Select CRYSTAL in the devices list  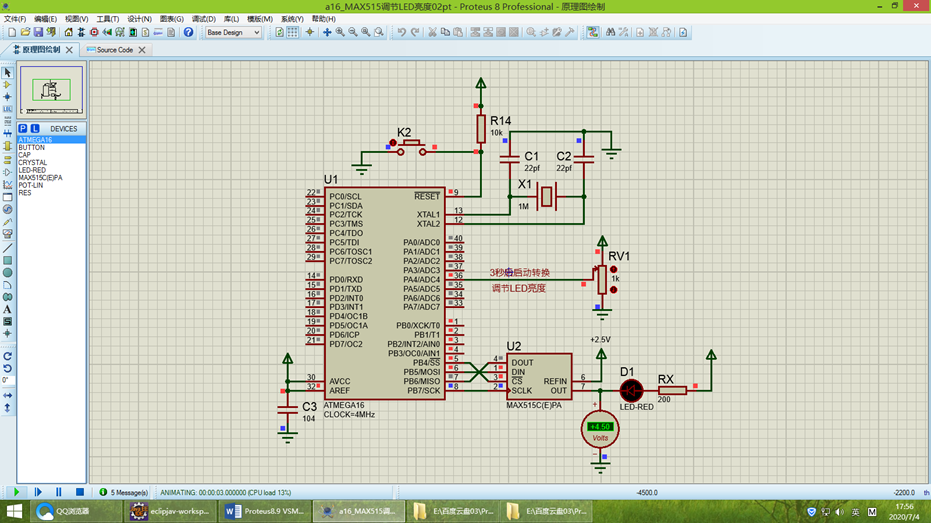52,163
